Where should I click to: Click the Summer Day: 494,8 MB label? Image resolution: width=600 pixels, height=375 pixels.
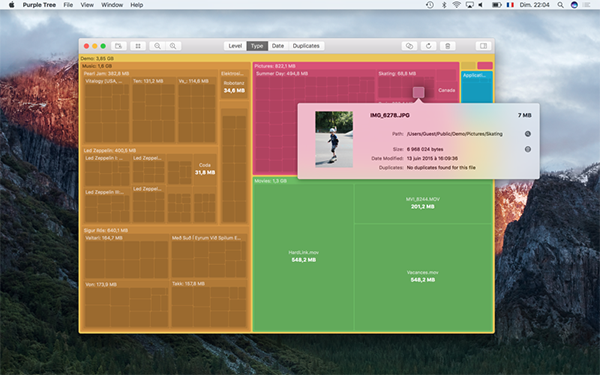(282, 73)
